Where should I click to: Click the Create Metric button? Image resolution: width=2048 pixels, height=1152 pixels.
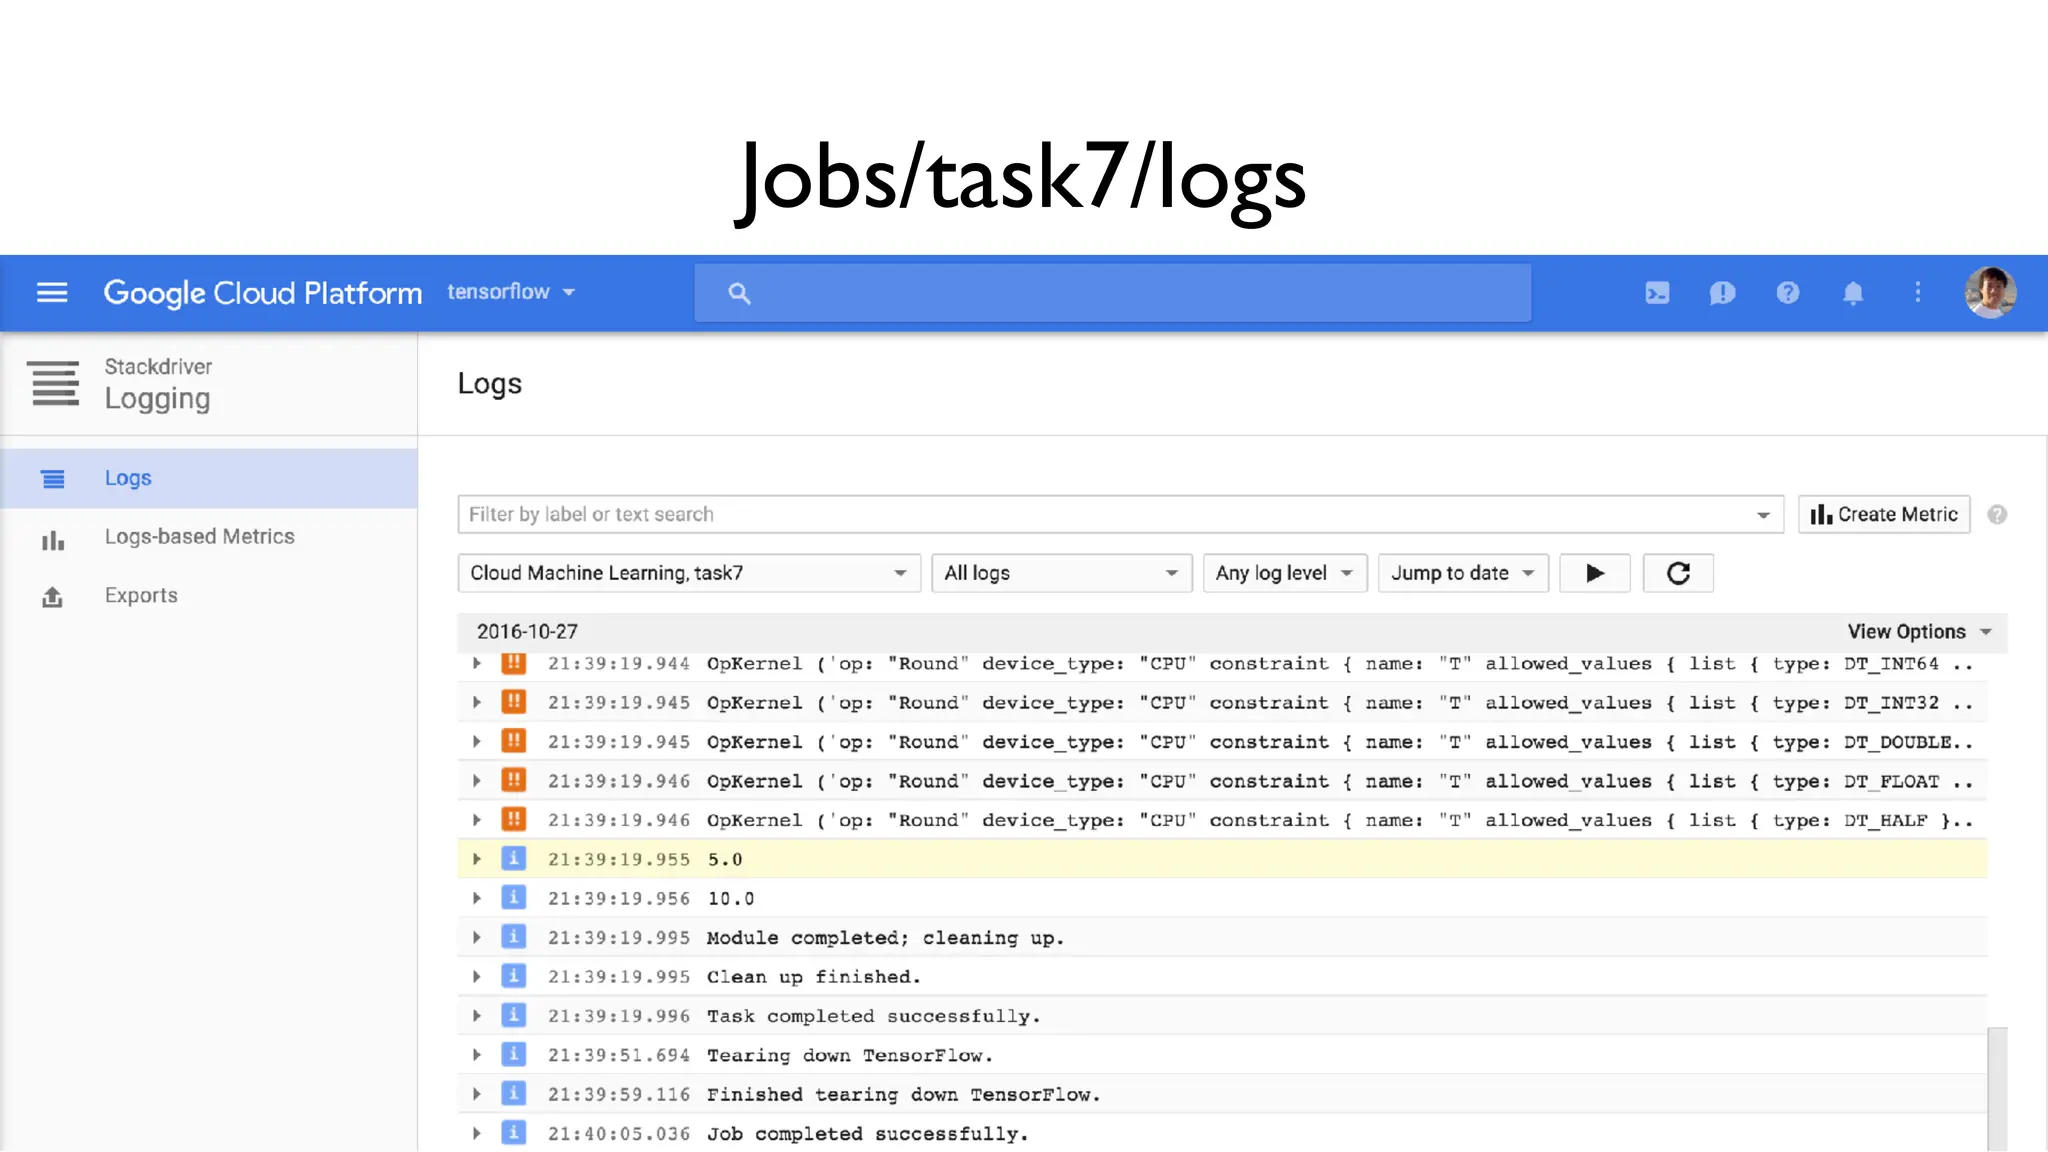(x=1883, y=514)
